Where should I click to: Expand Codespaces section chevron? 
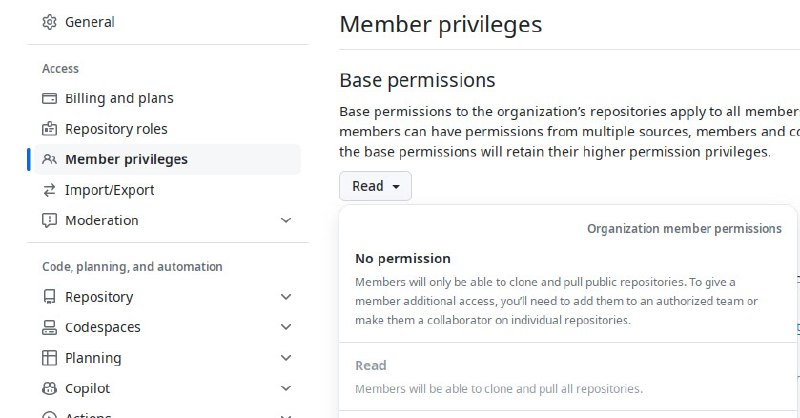coord(286,327)
